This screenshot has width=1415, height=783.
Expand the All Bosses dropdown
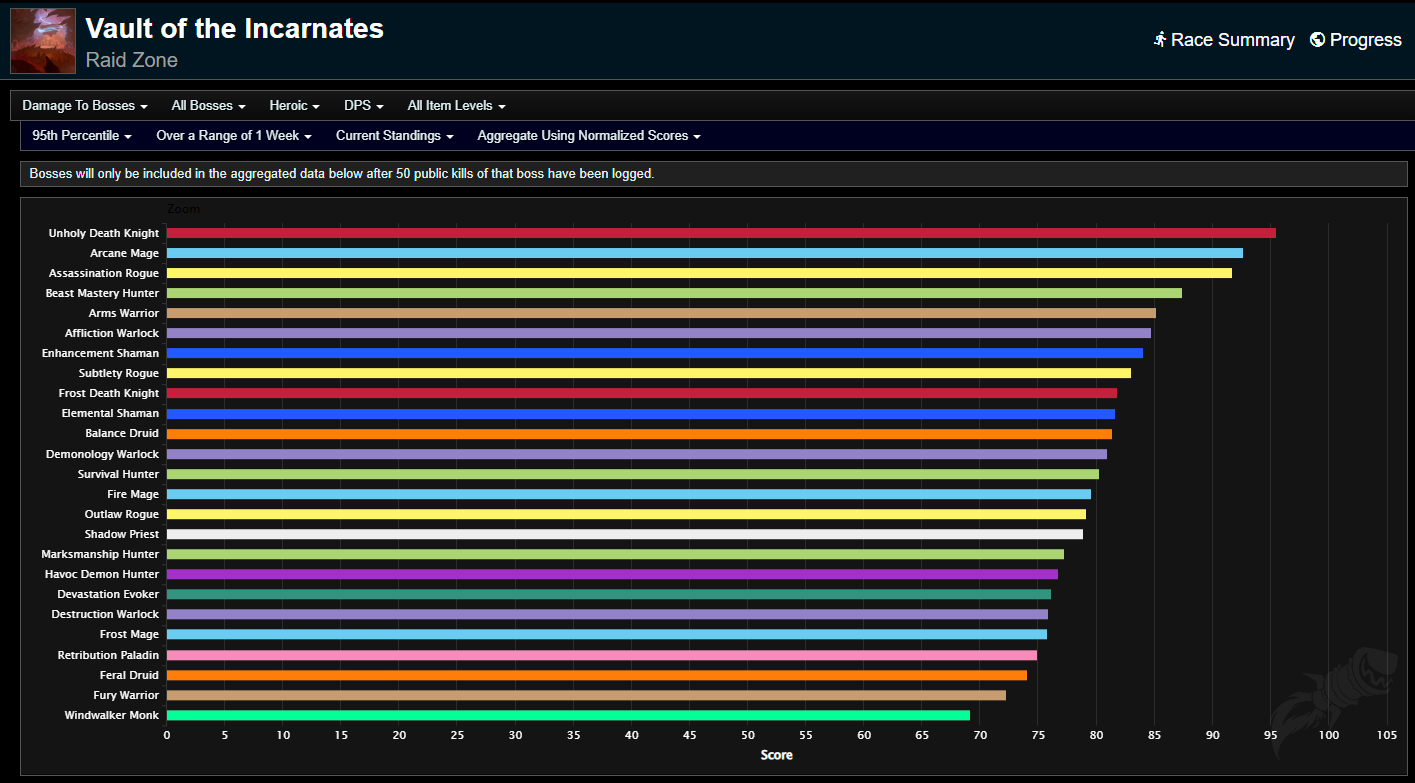point(208,105)
